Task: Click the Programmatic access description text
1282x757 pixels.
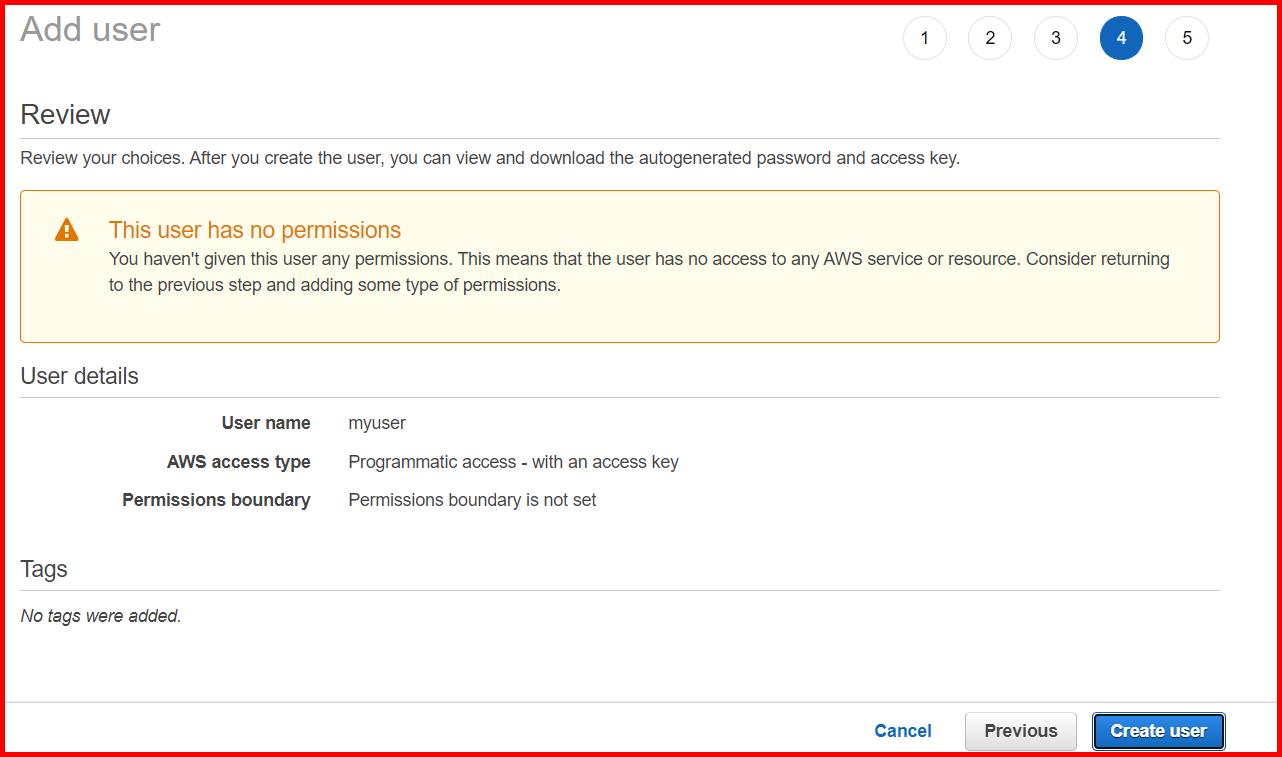Action: pos(513,461)
